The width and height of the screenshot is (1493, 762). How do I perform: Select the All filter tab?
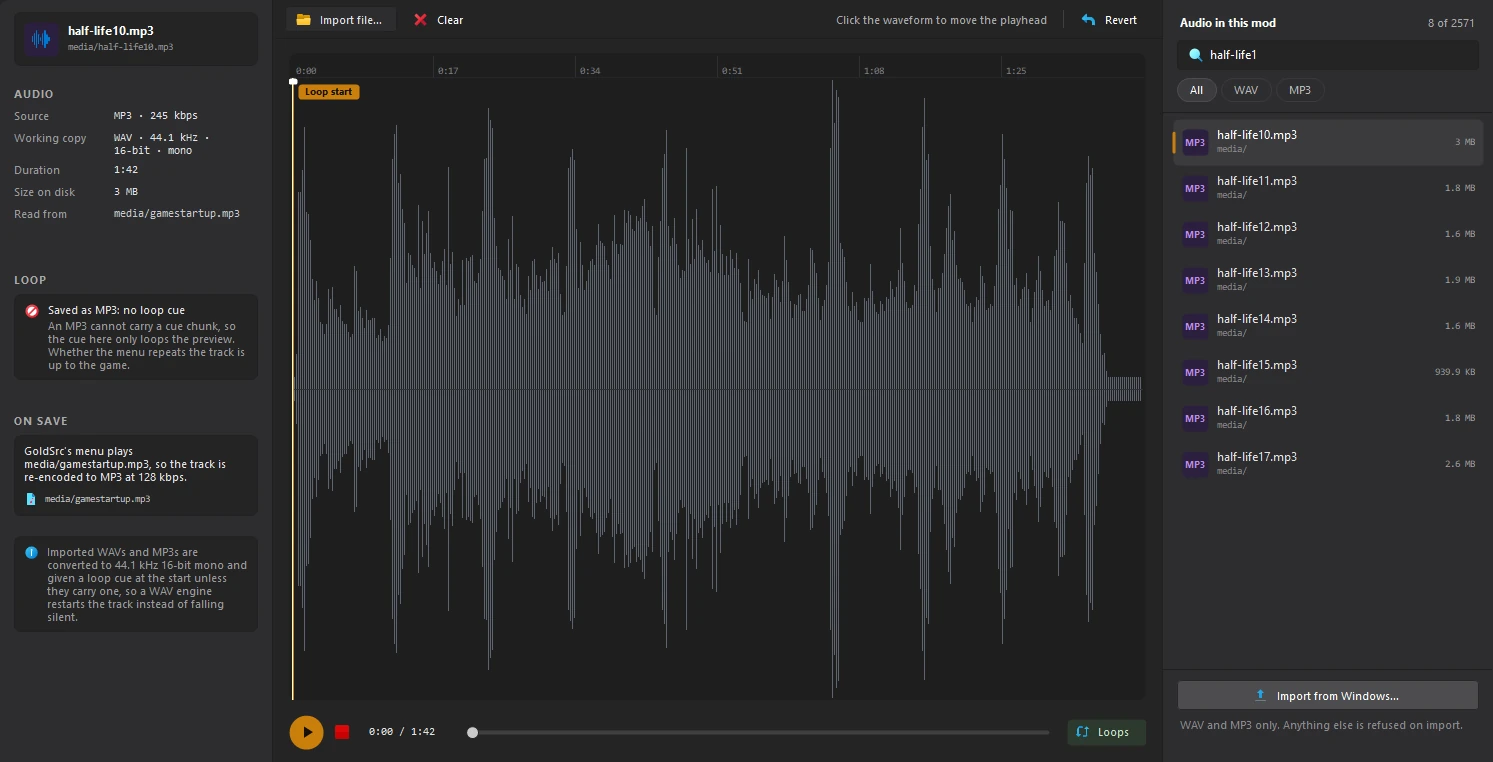pyautogui.click(x=1196, y=90)
